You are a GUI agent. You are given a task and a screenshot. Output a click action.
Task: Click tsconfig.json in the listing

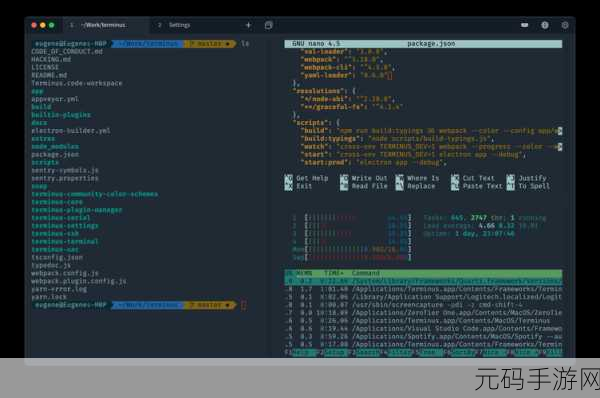pos(57,258)
